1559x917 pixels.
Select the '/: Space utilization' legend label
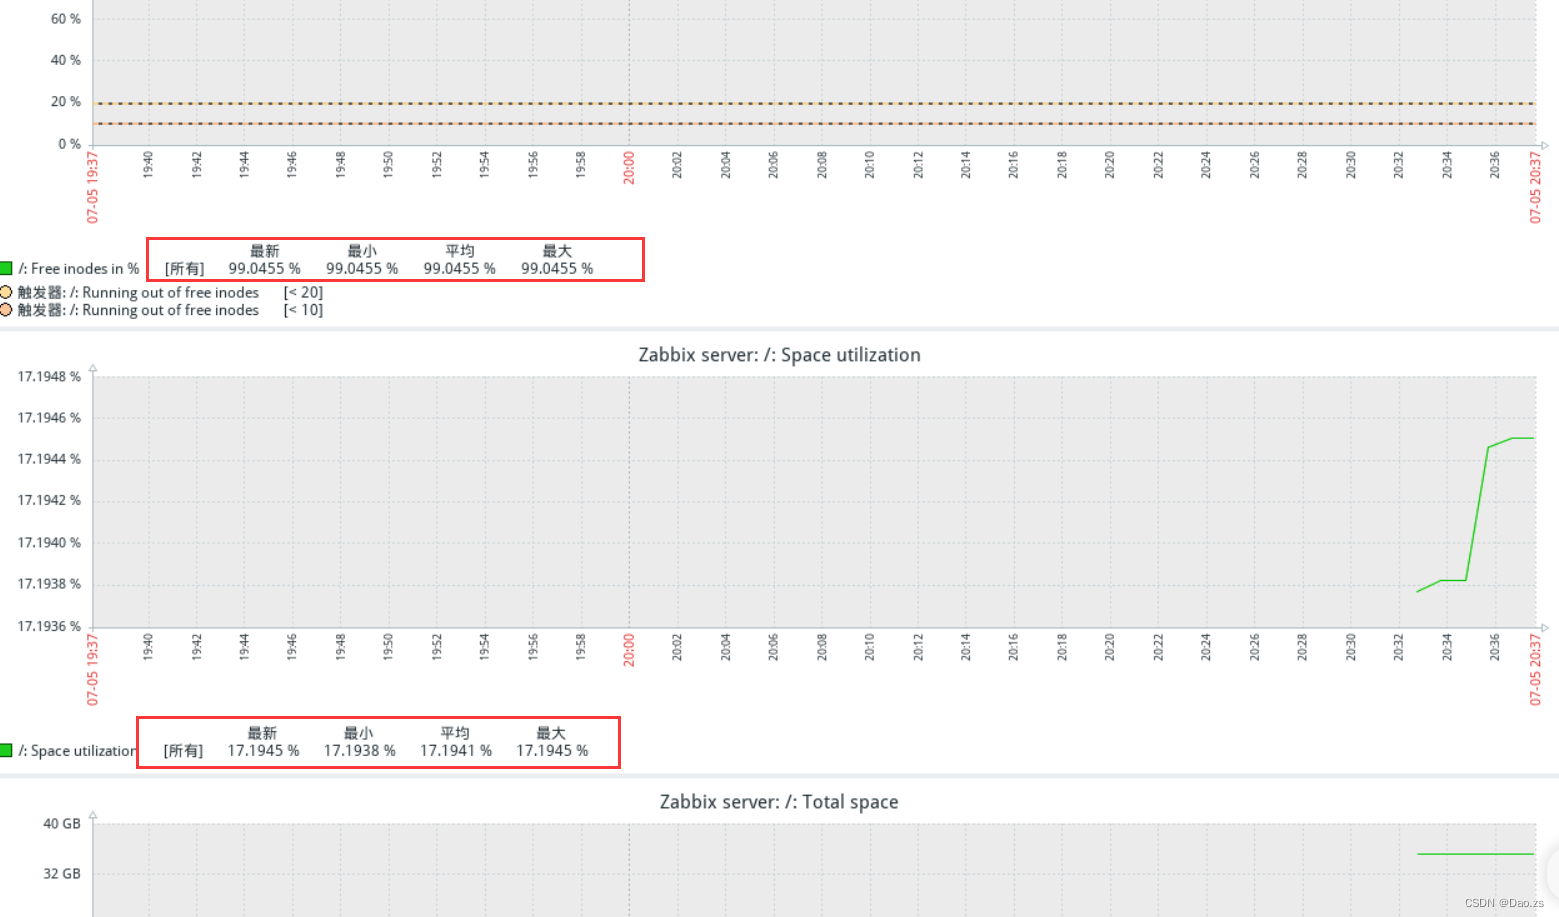pos(77,750)
